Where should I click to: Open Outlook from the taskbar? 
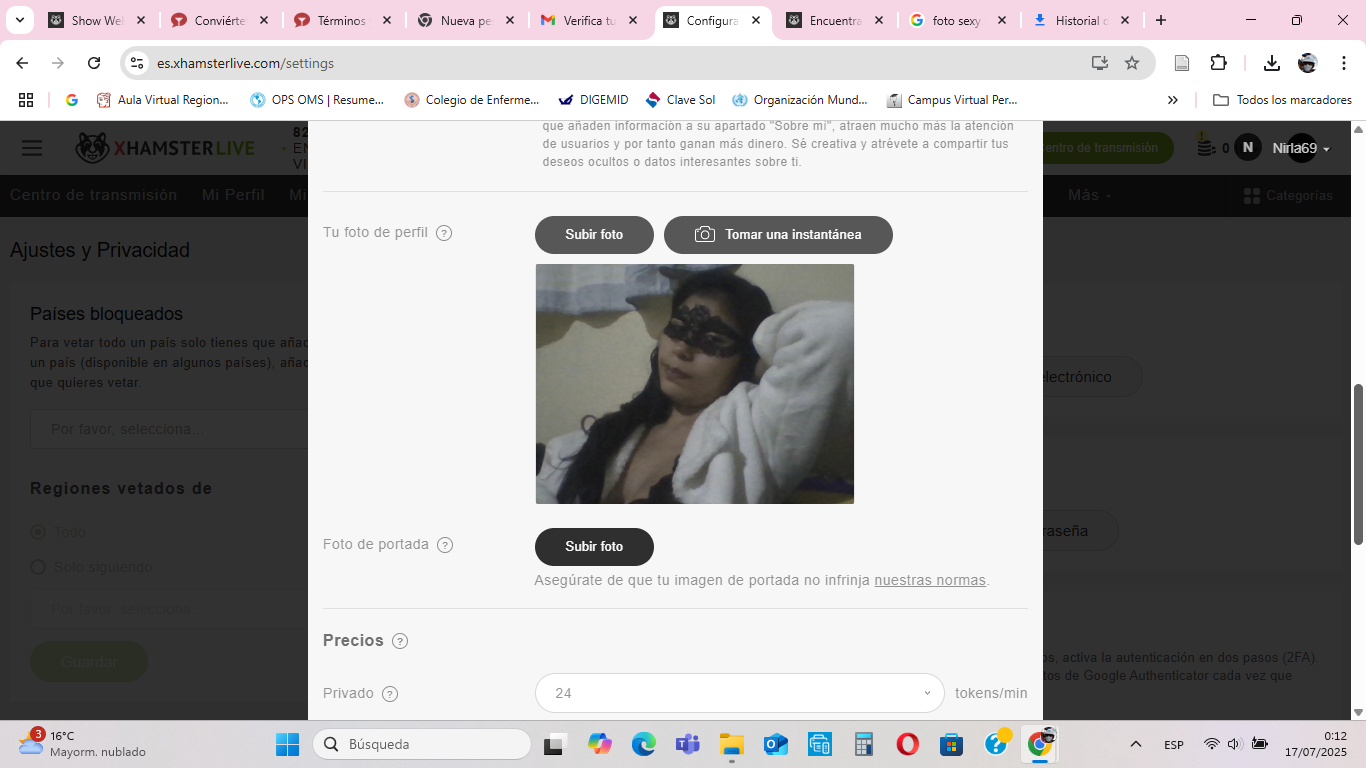(776, 744)
